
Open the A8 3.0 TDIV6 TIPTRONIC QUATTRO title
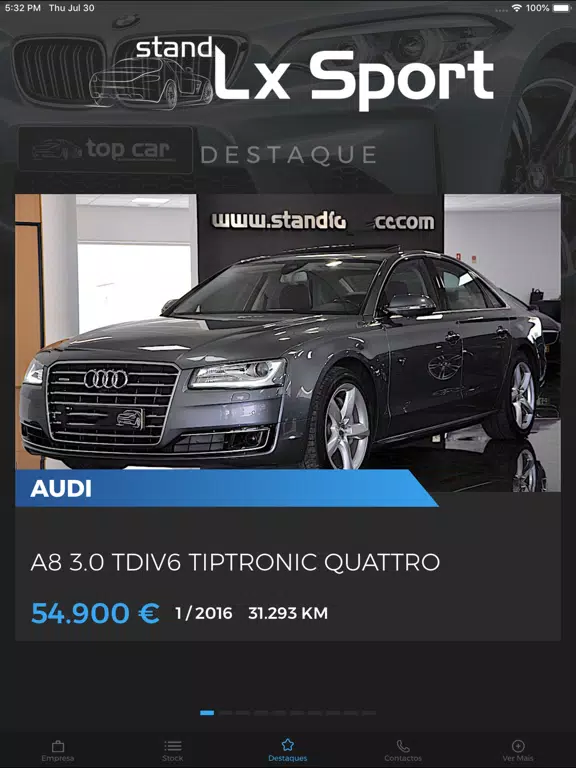coord(235,562)
